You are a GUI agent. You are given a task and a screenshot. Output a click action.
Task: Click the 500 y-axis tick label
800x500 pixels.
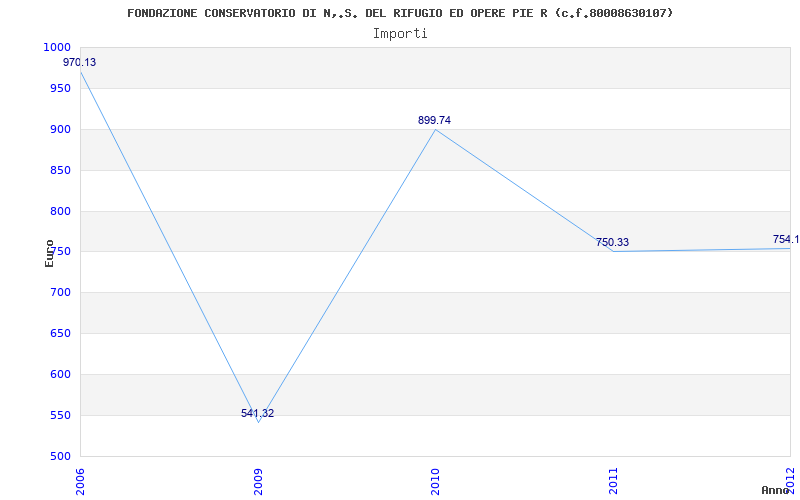tap(60, 456)
